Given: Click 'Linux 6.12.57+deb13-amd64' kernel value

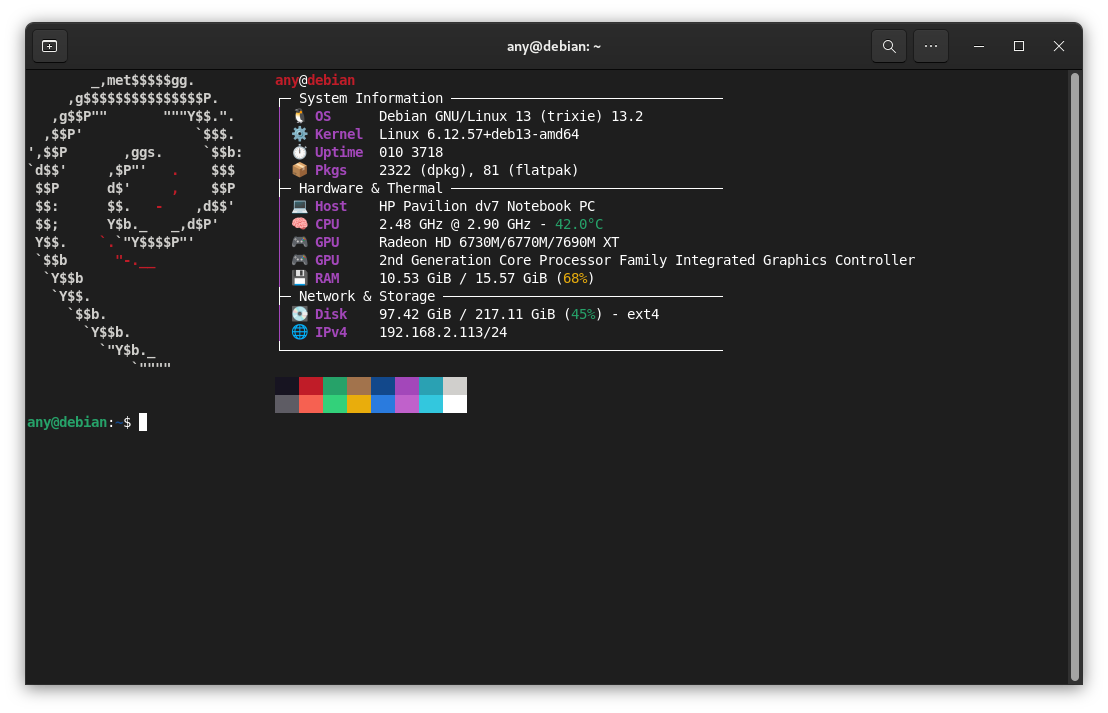Looking at the screenshot, I should (x=479, y=134).
